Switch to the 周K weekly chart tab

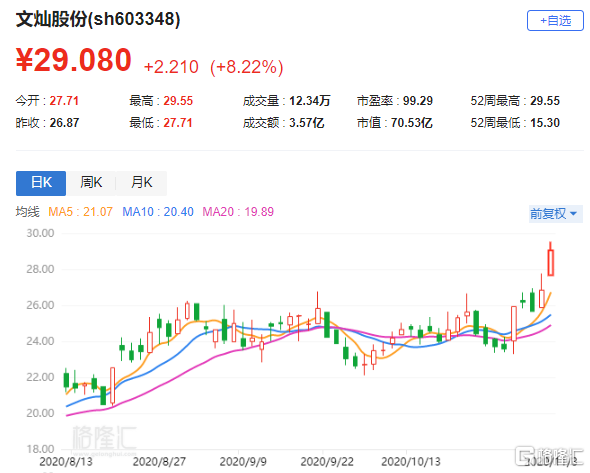click(x=91, y=183)
